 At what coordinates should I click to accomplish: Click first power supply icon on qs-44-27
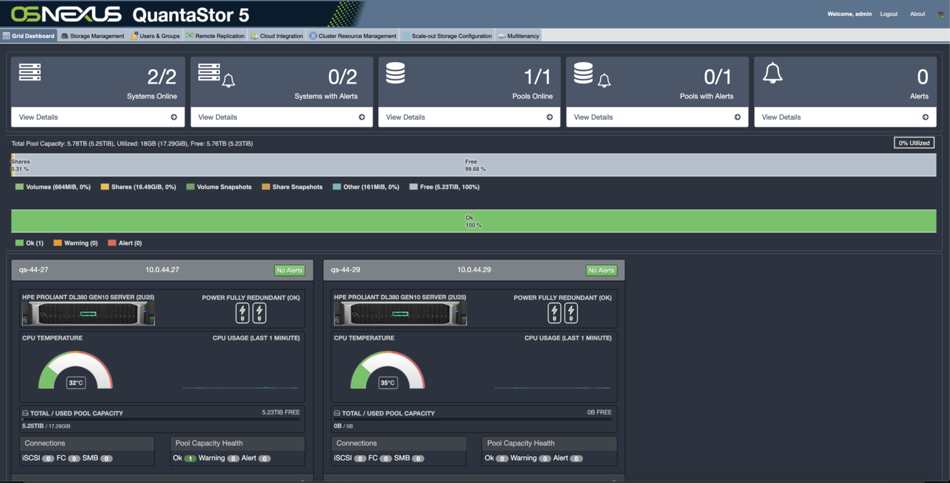tap(242, 313)
